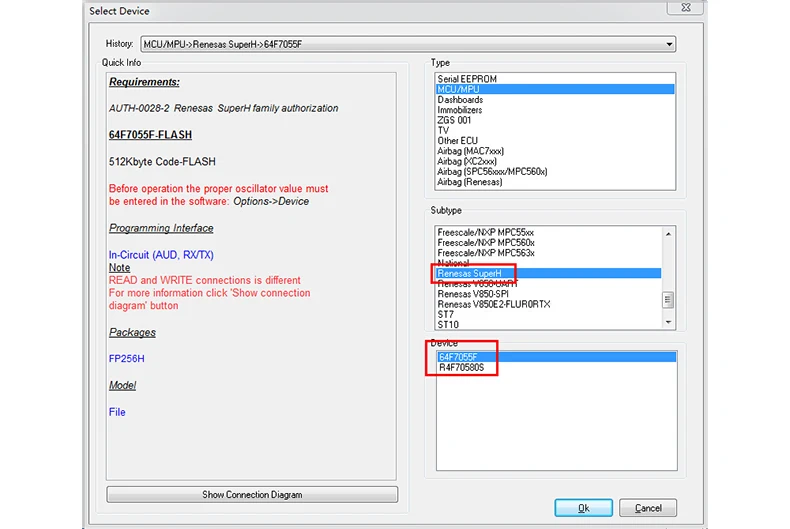The width and height of the screenshot is (790, 529).
Task: Select Freescale/NXP MPC563x subtype
Action: tap(549, 253)
